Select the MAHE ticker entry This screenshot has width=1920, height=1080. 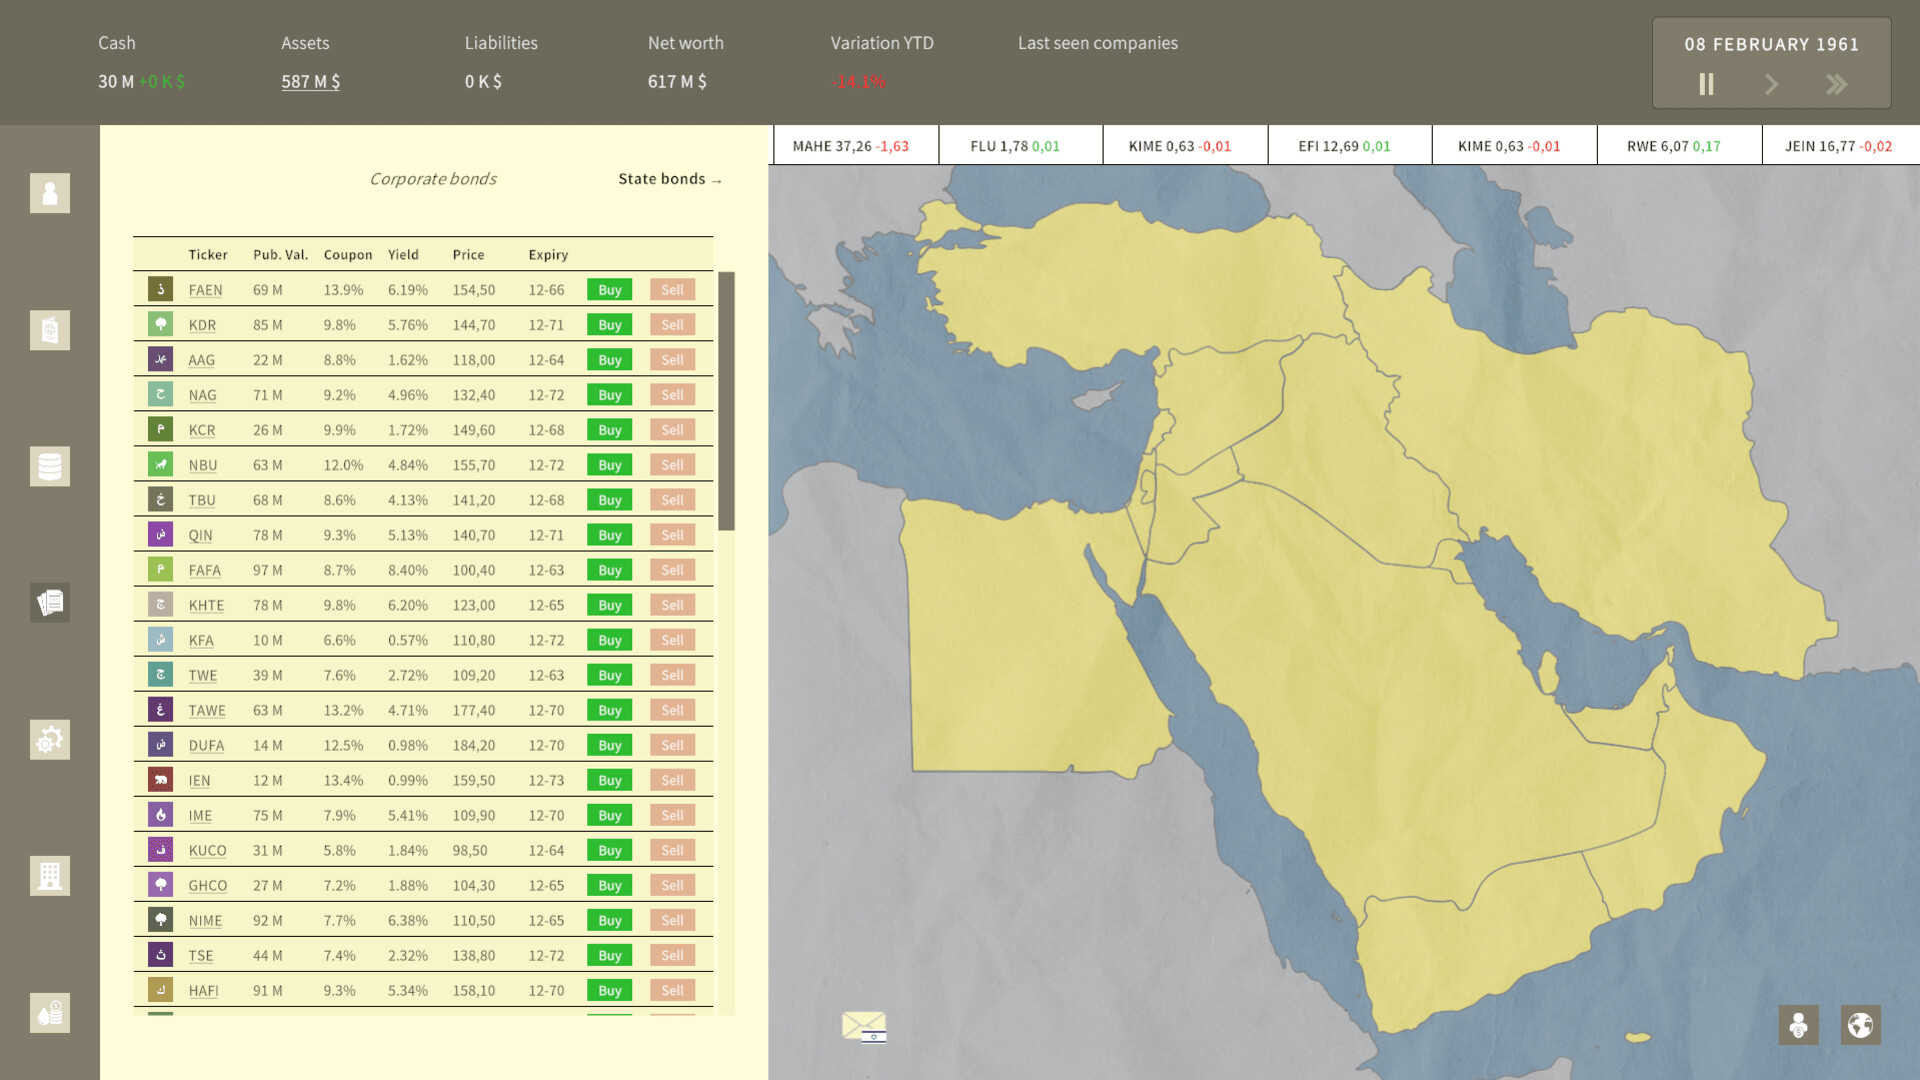point(855,145)
